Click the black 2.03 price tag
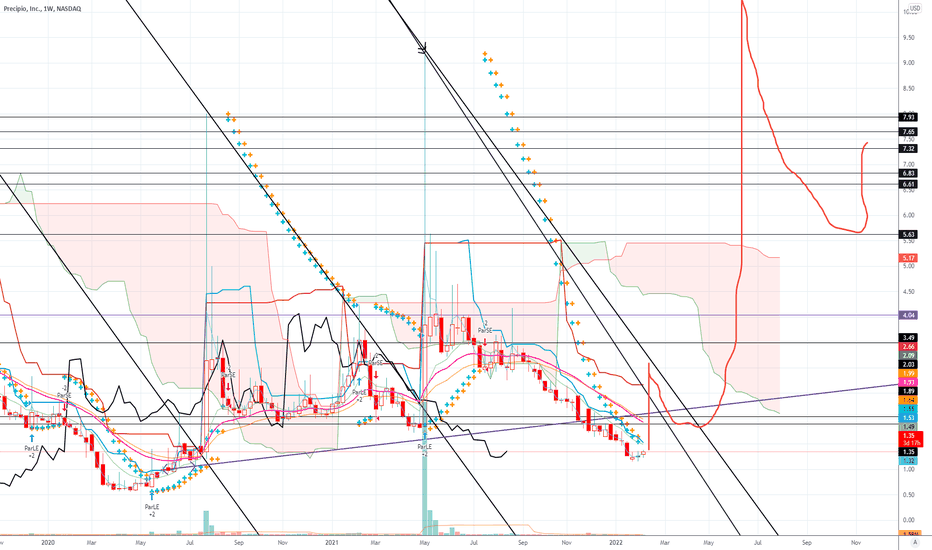Image resolution: width=932 pixels, height=550 pixels. pyautogui.click(x=909, y=364)
